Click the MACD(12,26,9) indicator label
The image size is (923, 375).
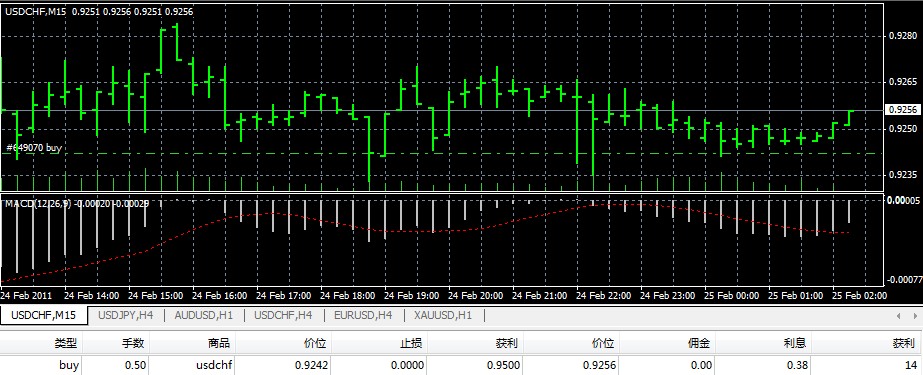click(38, 203)
